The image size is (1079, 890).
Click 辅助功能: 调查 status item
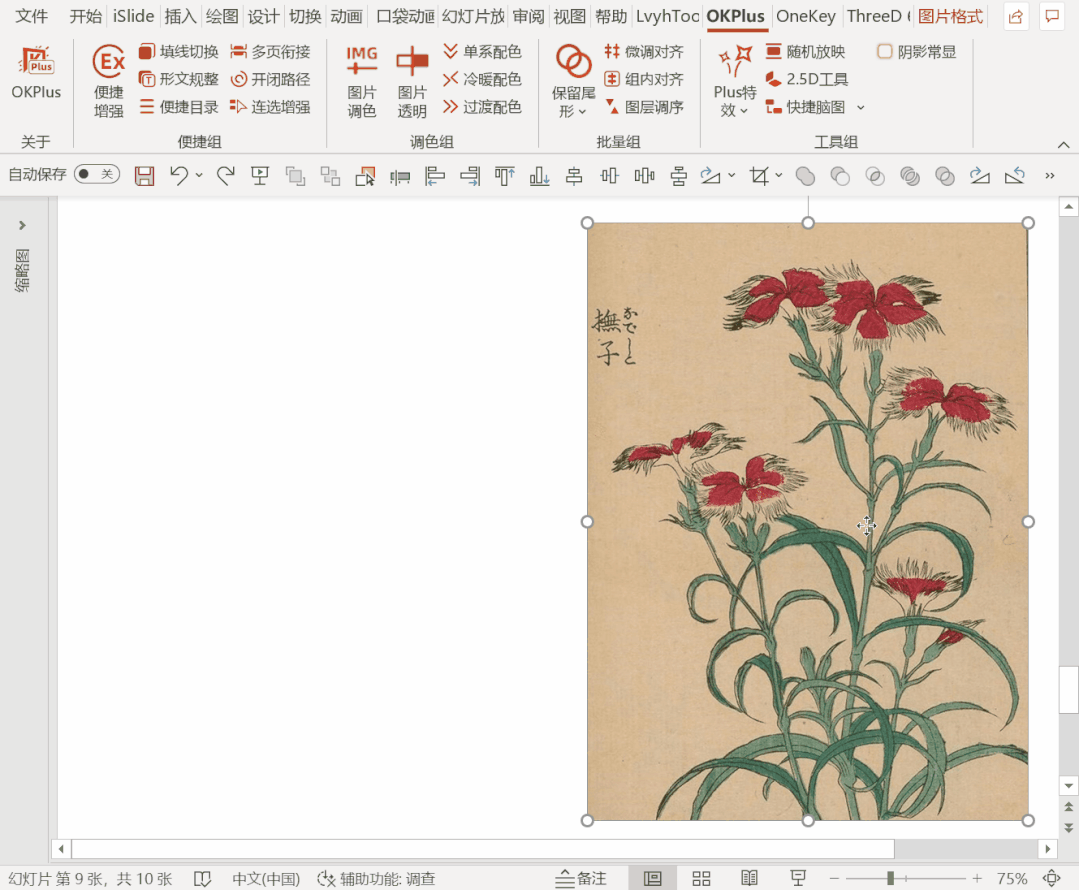pyautogui.click(x=376, y=879)
